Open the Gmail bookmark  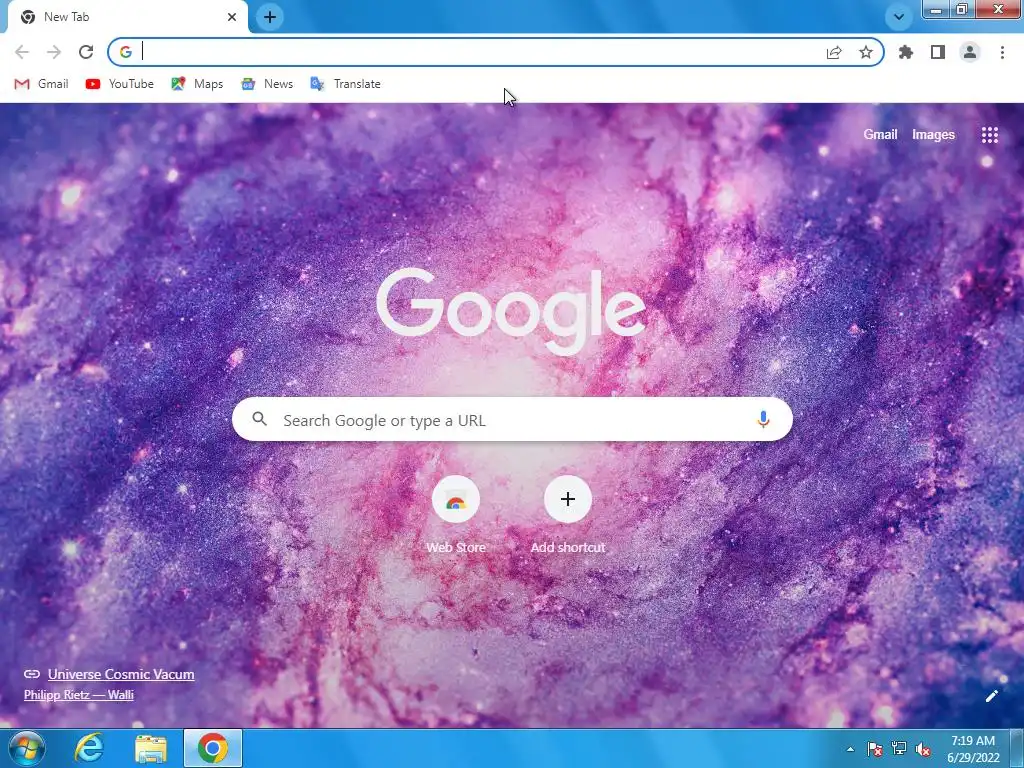pos(41,84)
